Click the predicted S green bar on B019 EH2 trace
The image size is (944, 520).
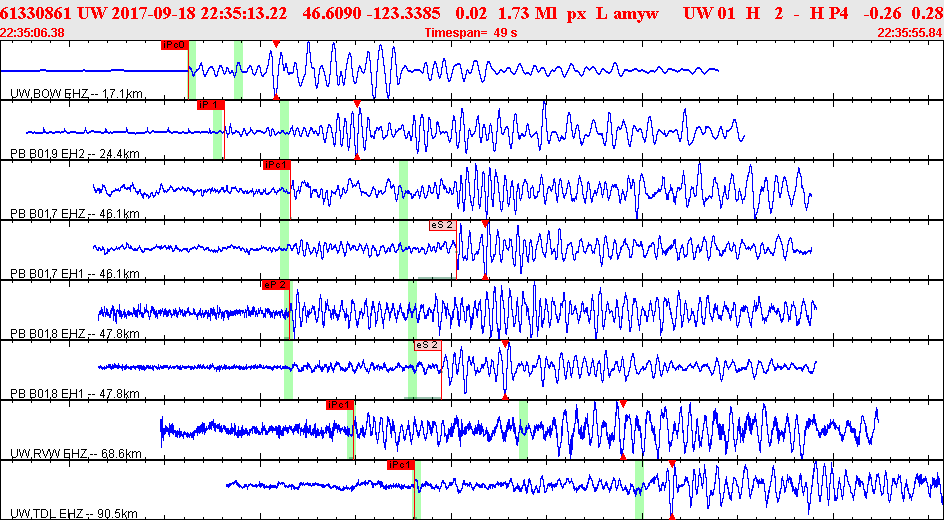coord(284,130)
